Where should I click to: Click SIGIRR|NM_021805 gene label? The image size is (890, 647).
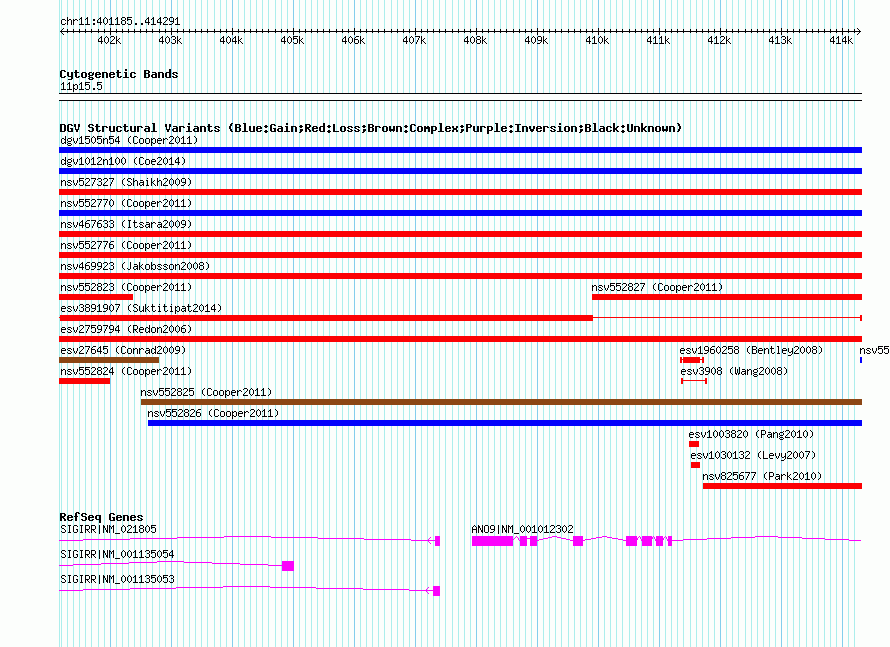108,529
